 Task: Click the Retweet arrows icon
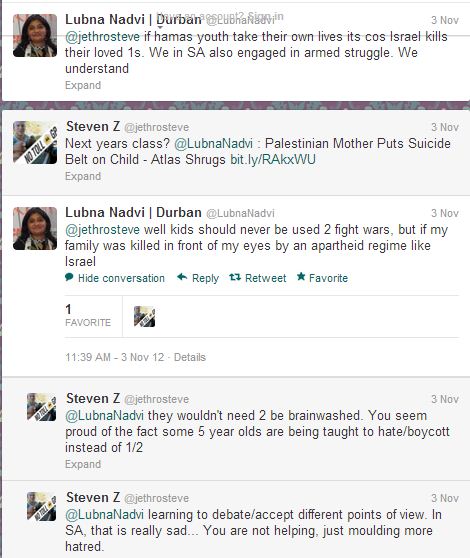coord(235,277)
